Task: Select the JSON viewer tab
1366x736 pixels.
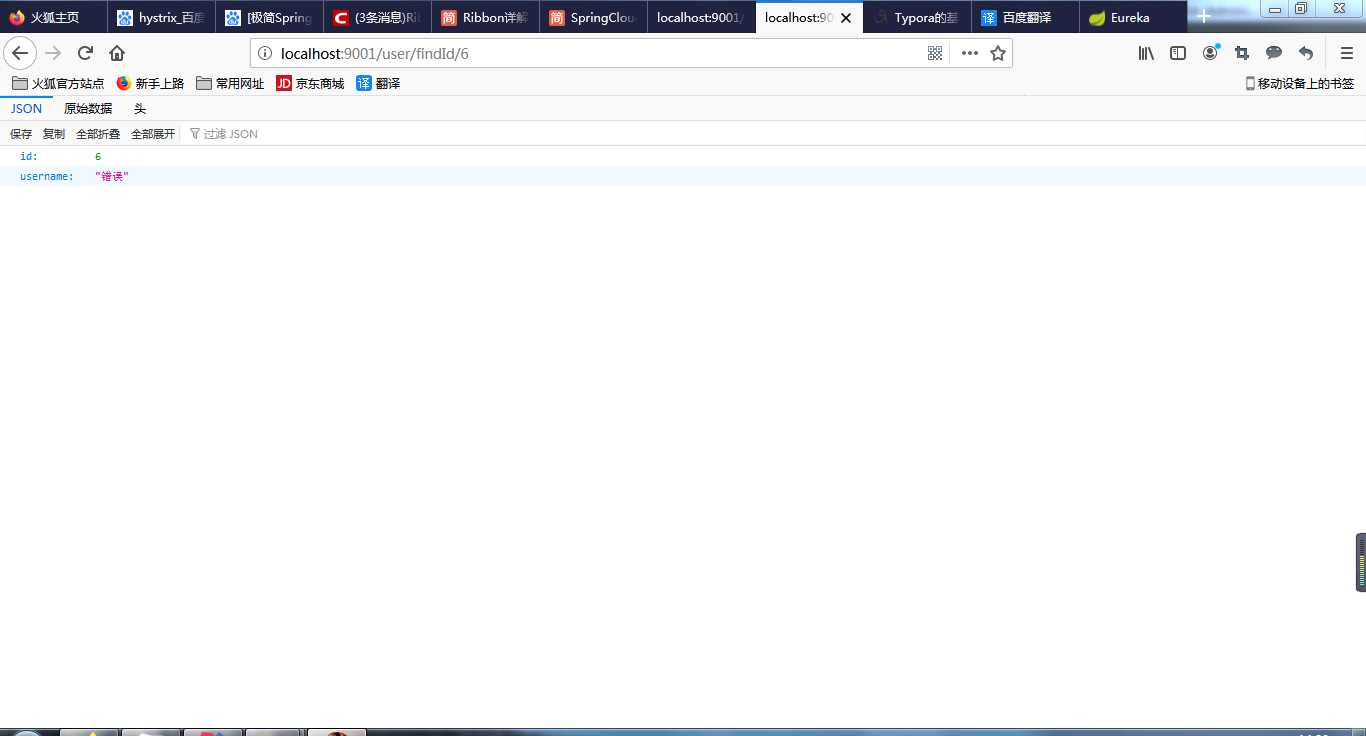Action: click(27, 108)
